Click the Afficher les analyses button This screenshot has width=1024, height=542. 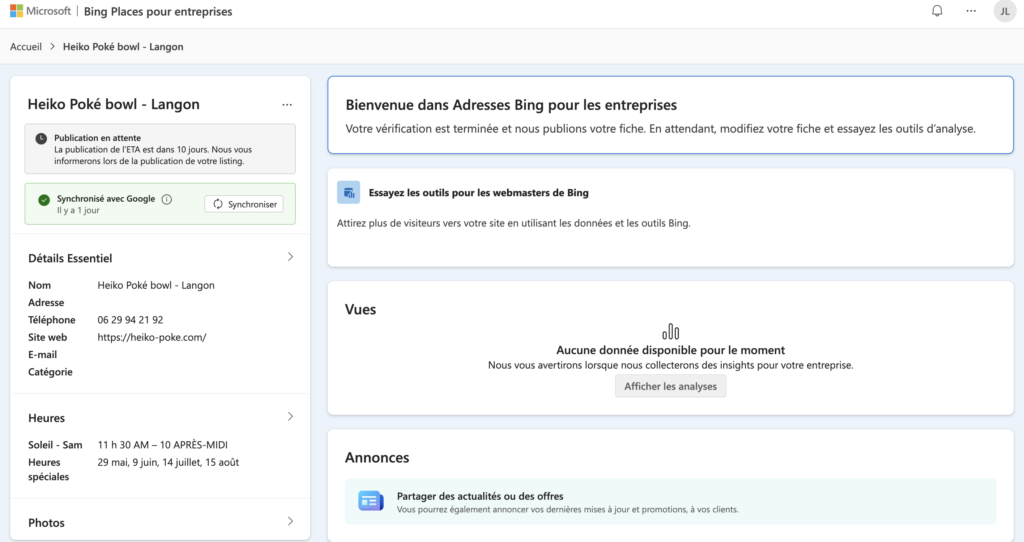point(670,386)
